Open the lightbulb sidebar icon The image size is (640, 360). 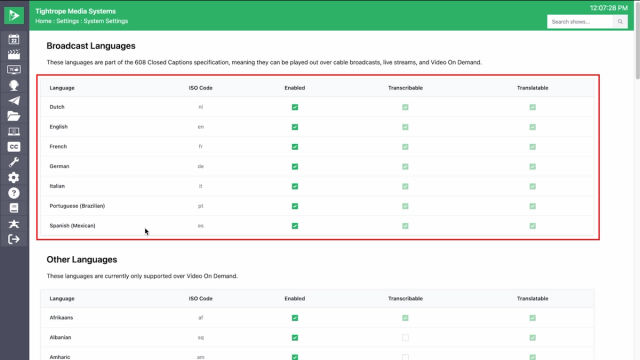[14, 85]
